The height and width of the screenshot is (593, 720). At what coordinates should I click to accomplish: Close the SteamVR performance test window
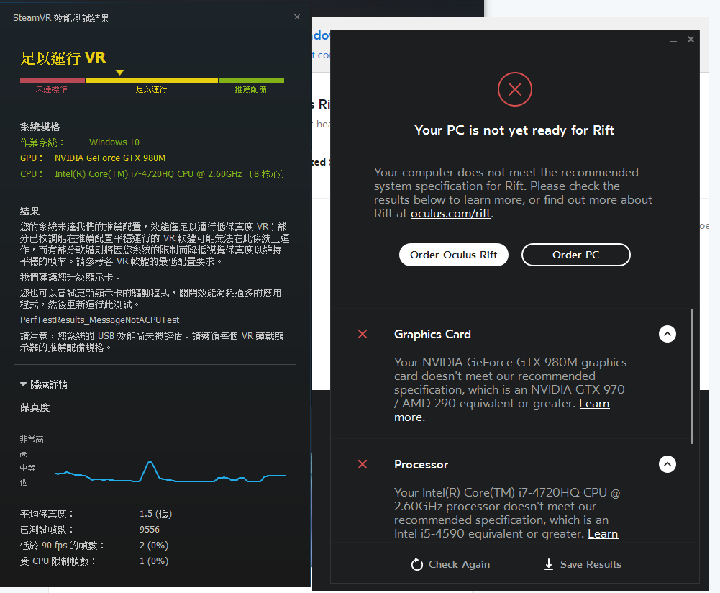click(297, 17)
